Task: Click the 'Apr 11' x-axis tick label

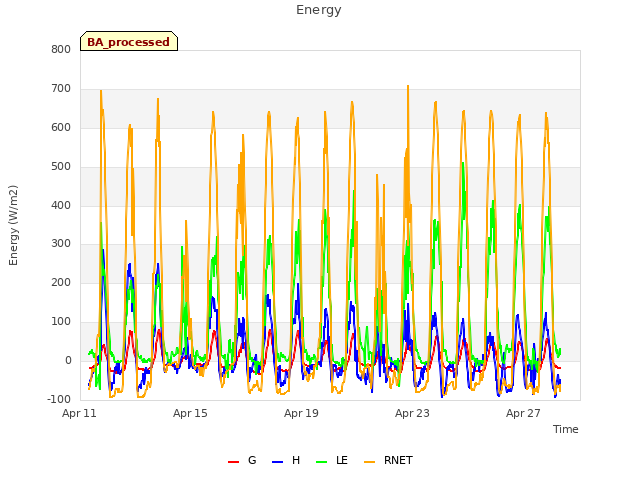Action: click(x=79, y=413)
